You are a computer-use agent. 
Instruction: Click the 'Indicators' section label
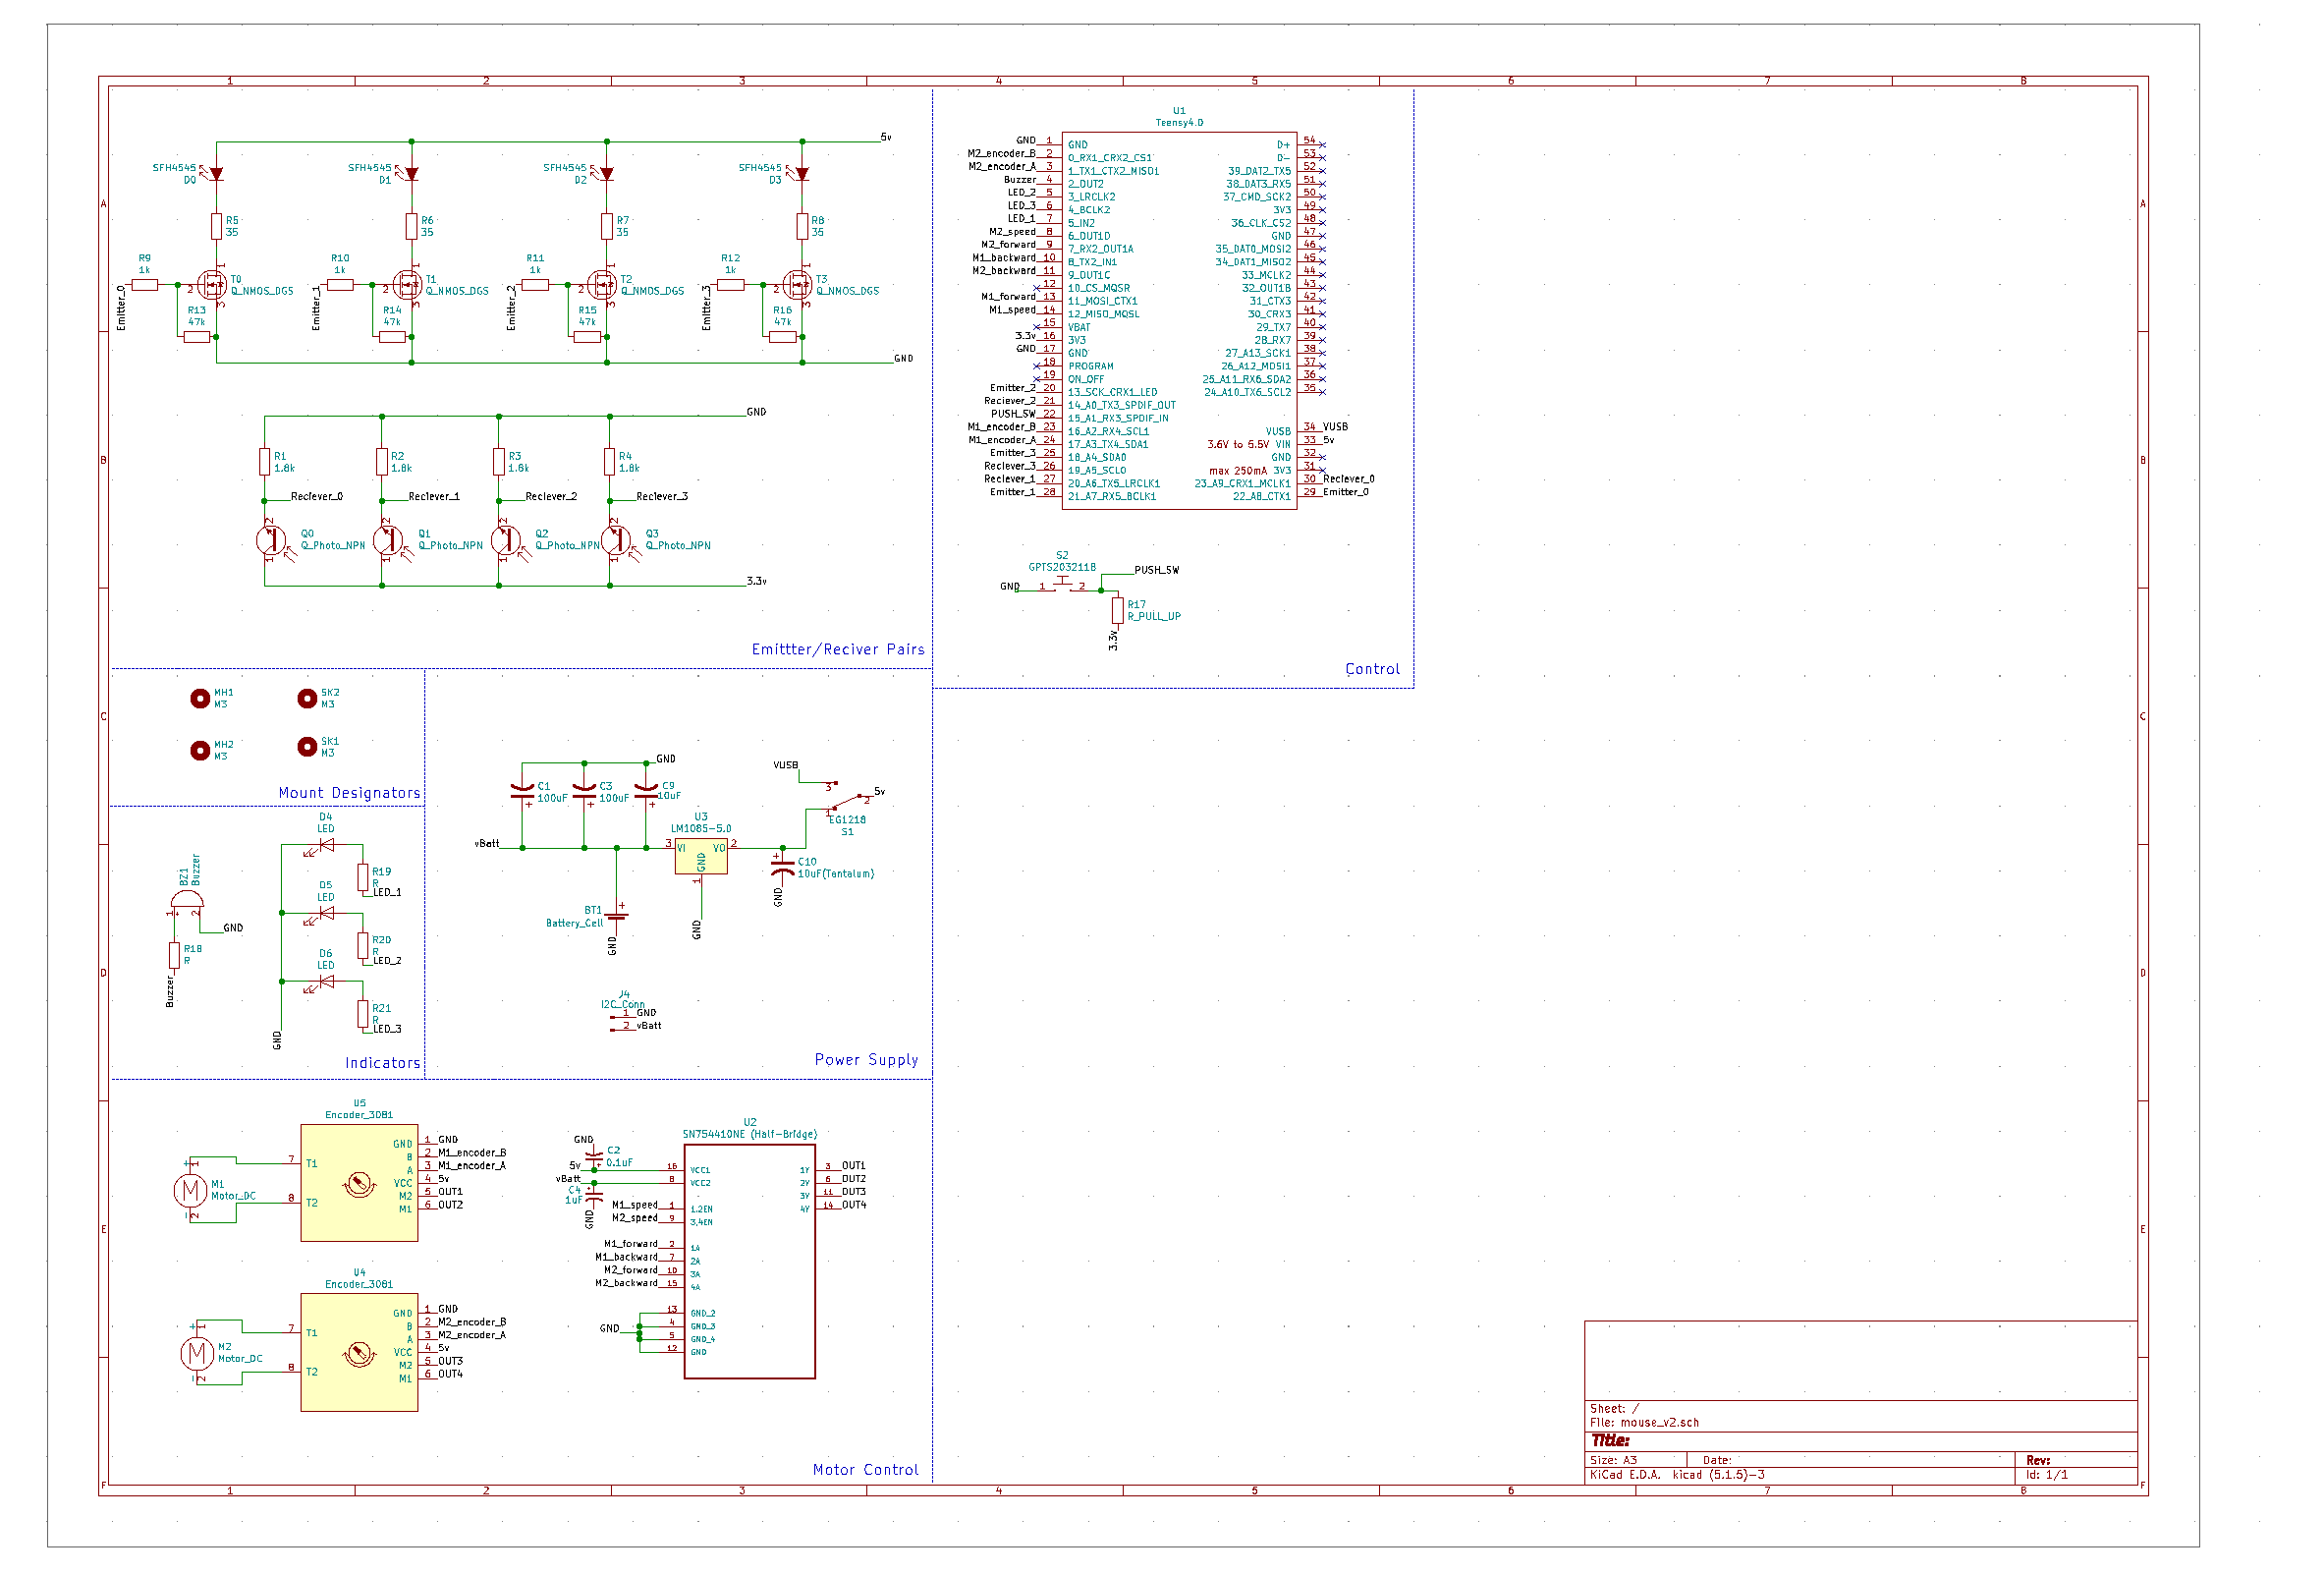point(382,1063)
